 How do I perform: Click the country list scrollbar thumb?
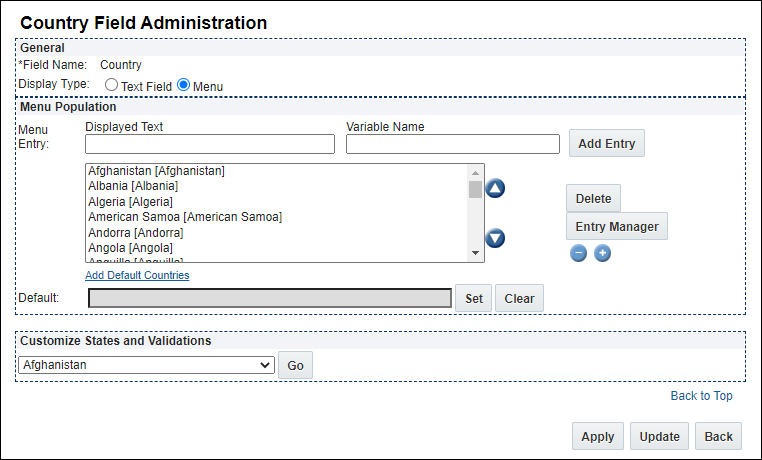(475, 189)
